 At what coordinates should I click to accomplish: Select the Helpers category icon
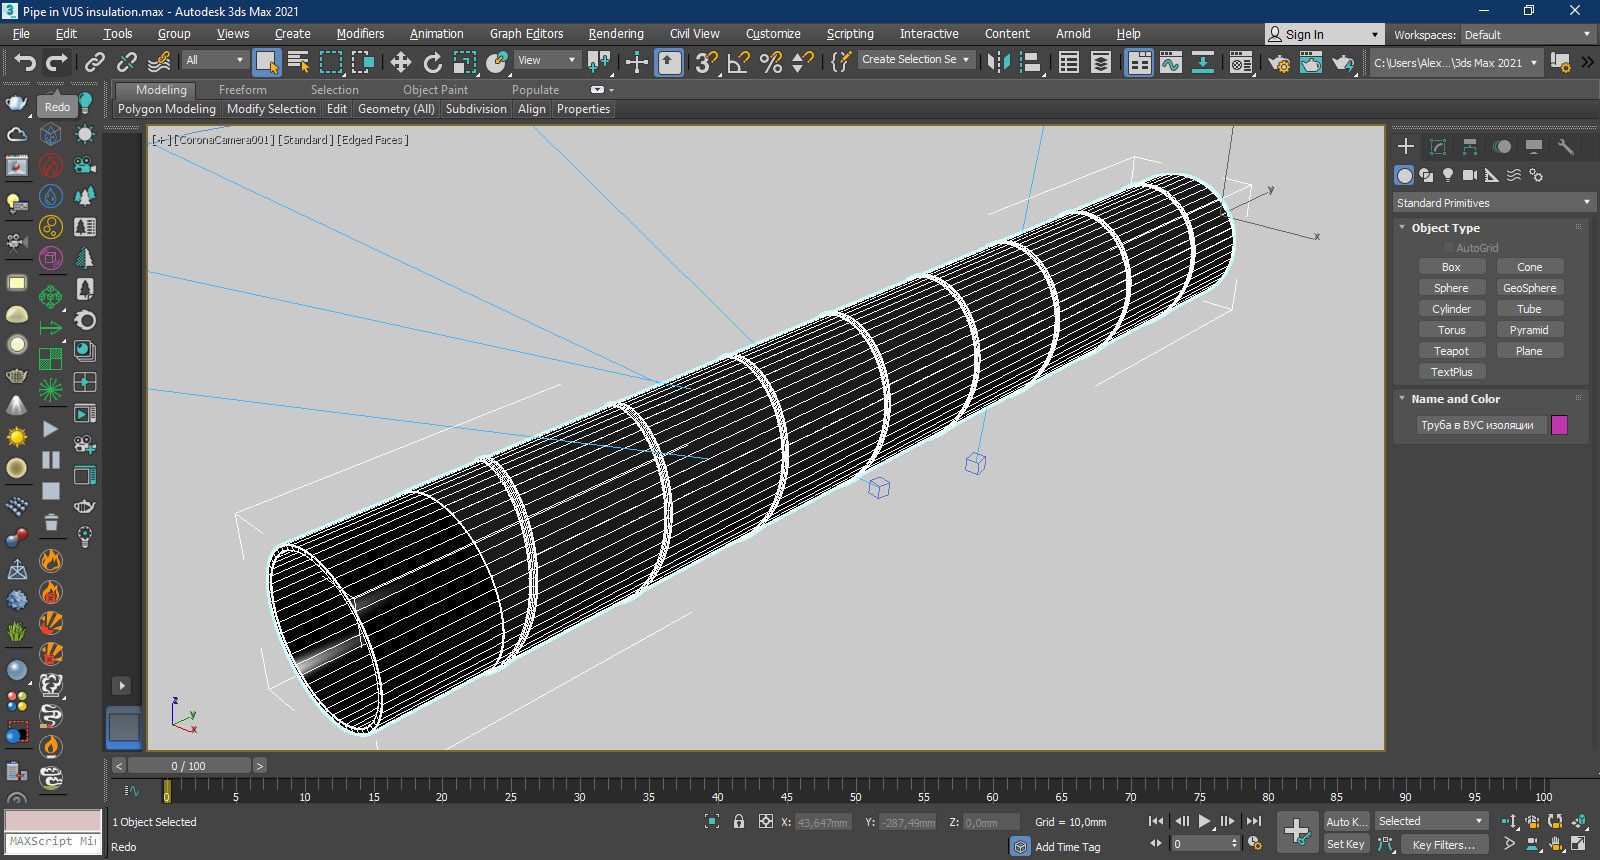pyautogui.click(x=1491, y=175)
